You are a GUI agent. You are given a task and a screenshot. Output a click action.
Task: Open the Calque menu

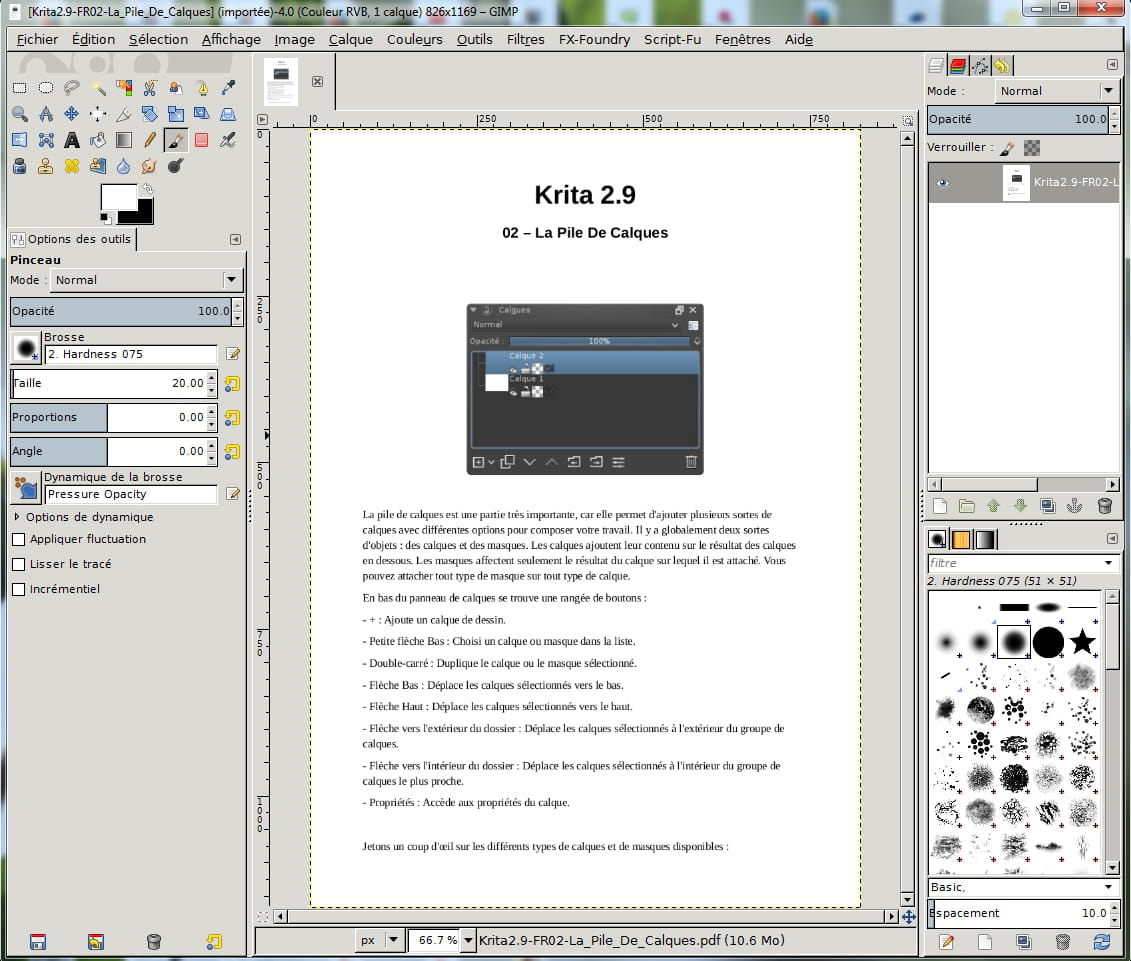point(351,39)
